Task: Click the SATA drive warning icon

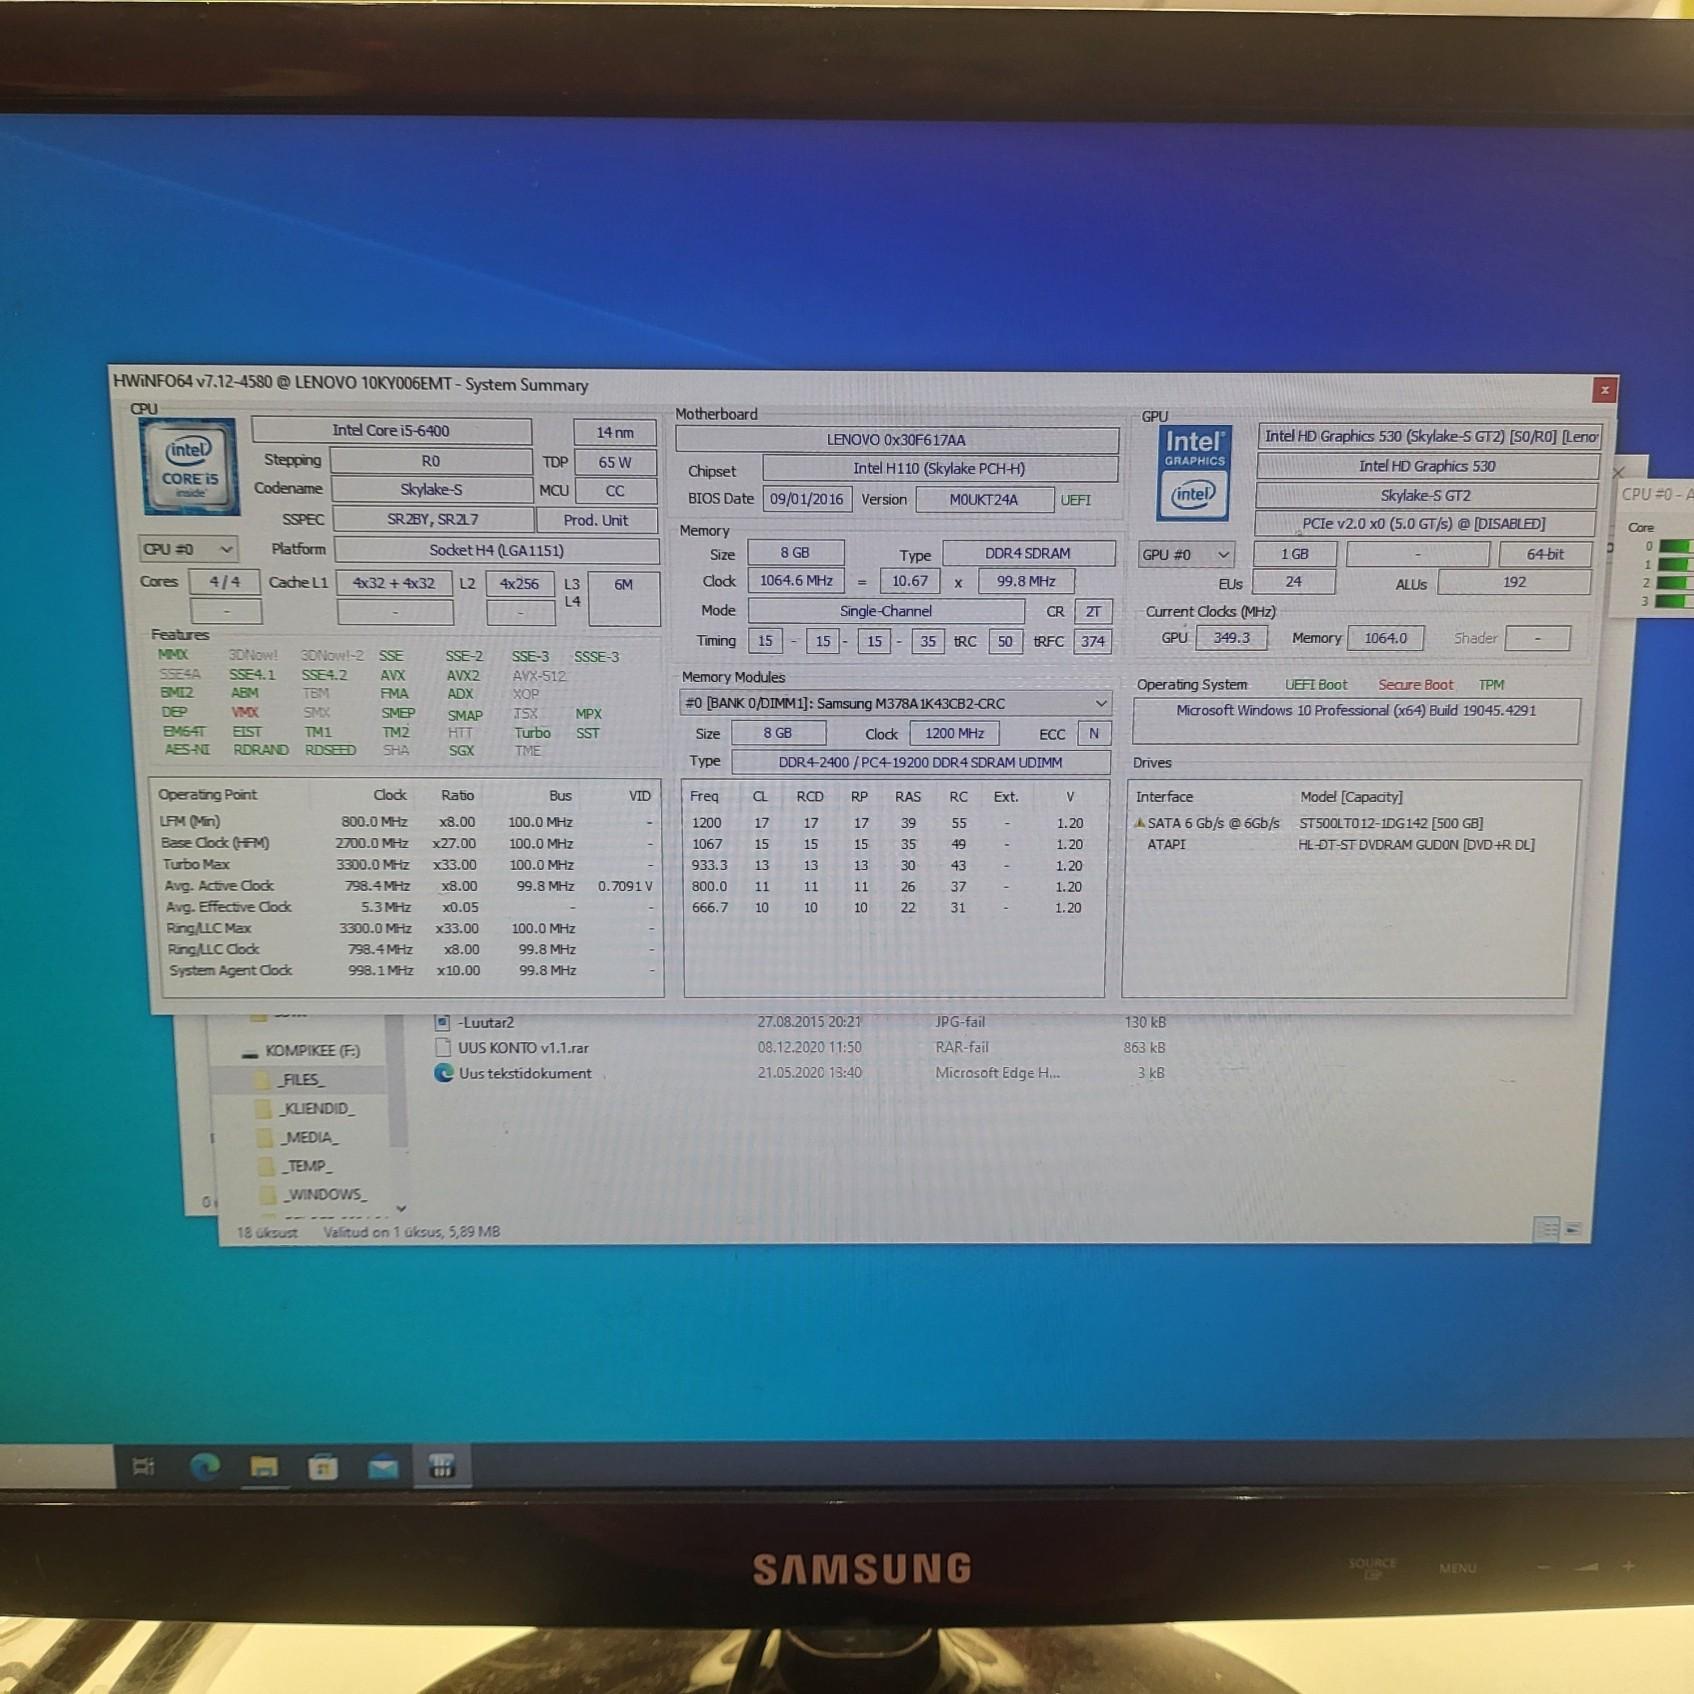Action: (1139, 823)
